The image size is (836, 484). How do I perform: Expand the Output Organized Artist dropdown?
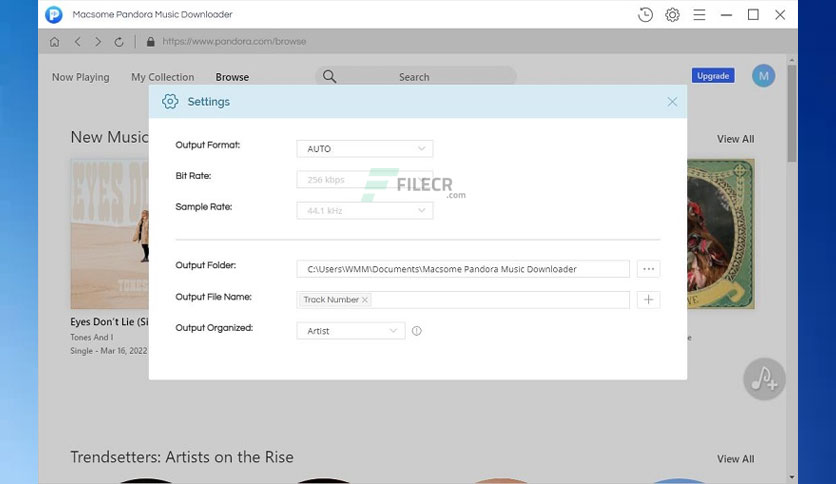(351, 331)
